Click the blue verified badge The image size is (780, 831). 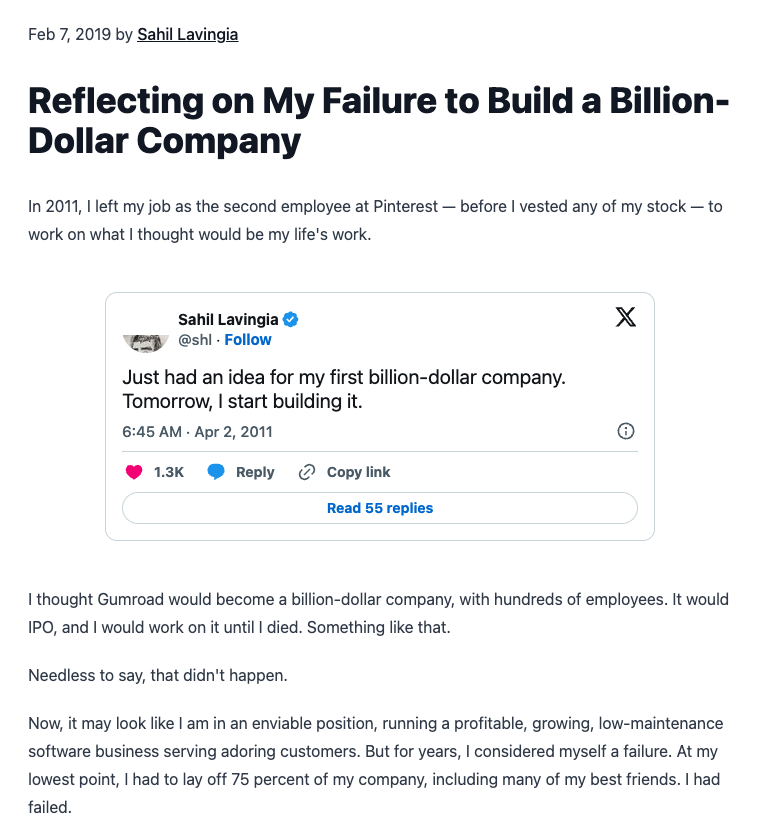[291, 320]
